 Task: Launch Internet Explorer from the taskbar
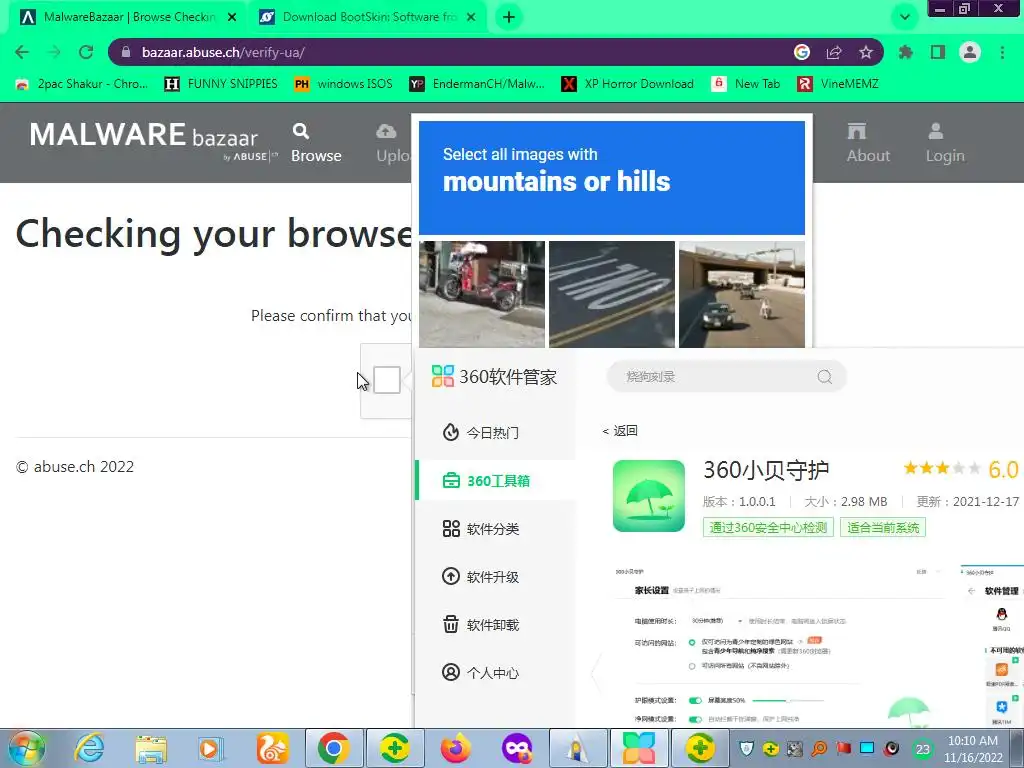click(89, 748)
